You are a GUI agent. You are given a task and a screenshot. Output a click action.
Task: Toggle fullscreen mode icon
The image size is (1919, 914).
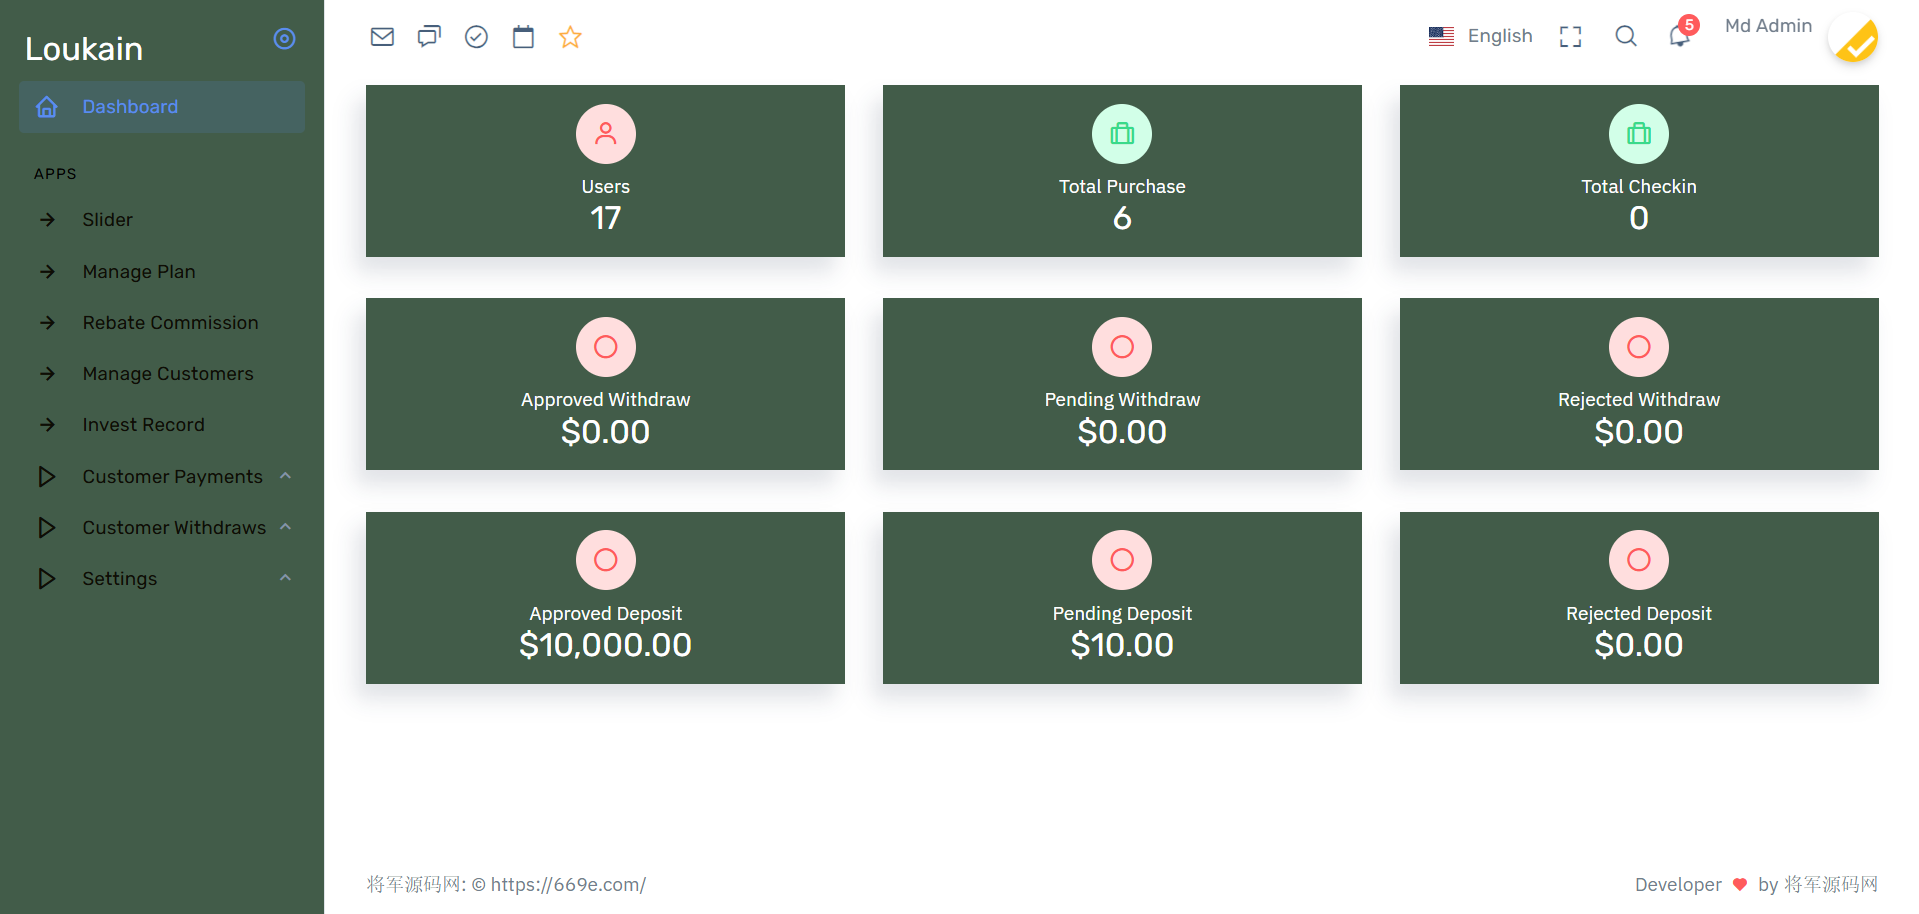[1570, 37]
